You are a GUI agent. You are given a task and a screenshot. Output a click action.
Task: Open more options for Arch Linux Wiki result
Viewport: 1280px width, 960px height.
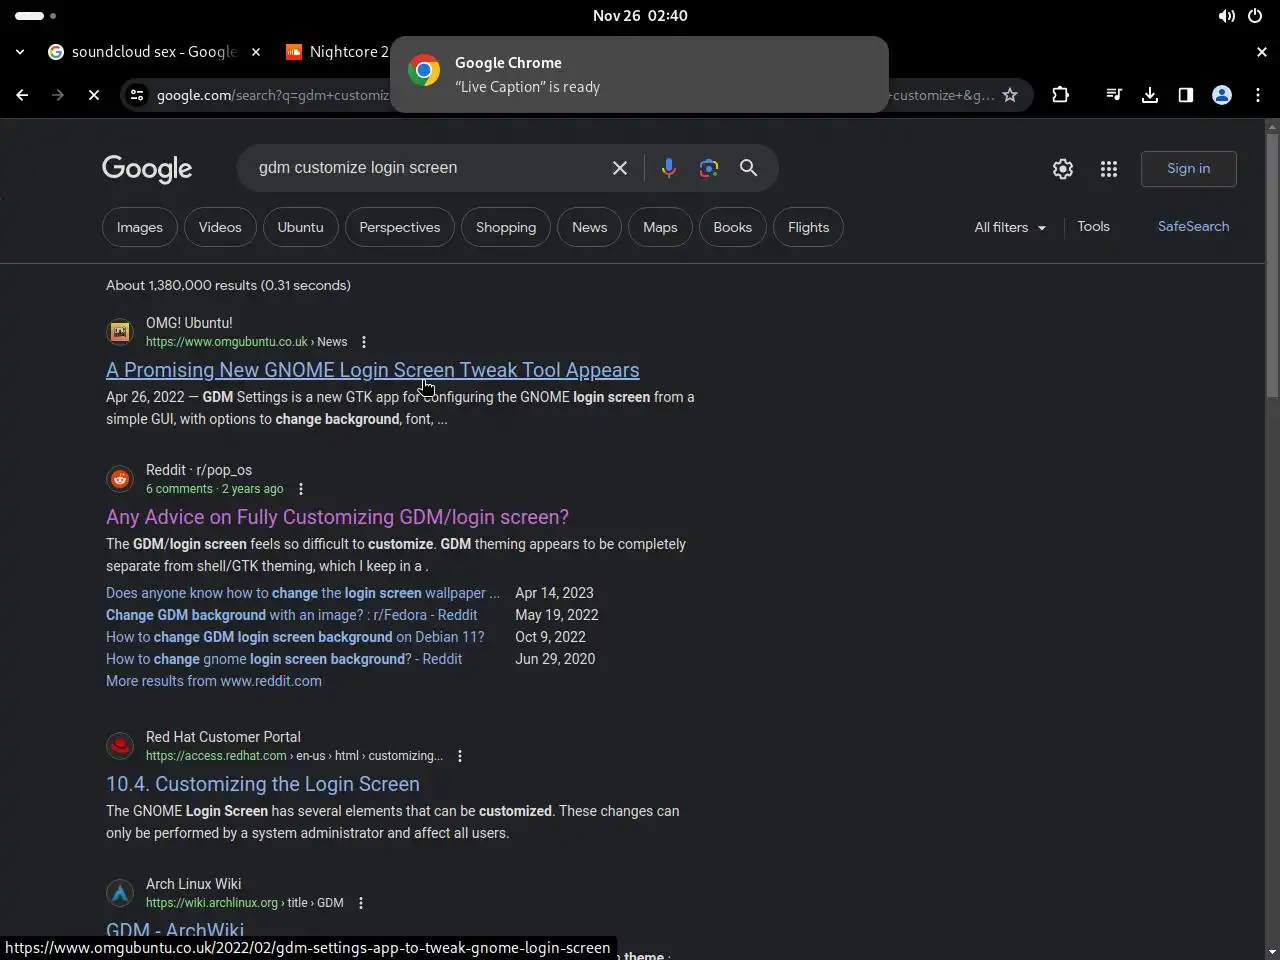point(361,903)
